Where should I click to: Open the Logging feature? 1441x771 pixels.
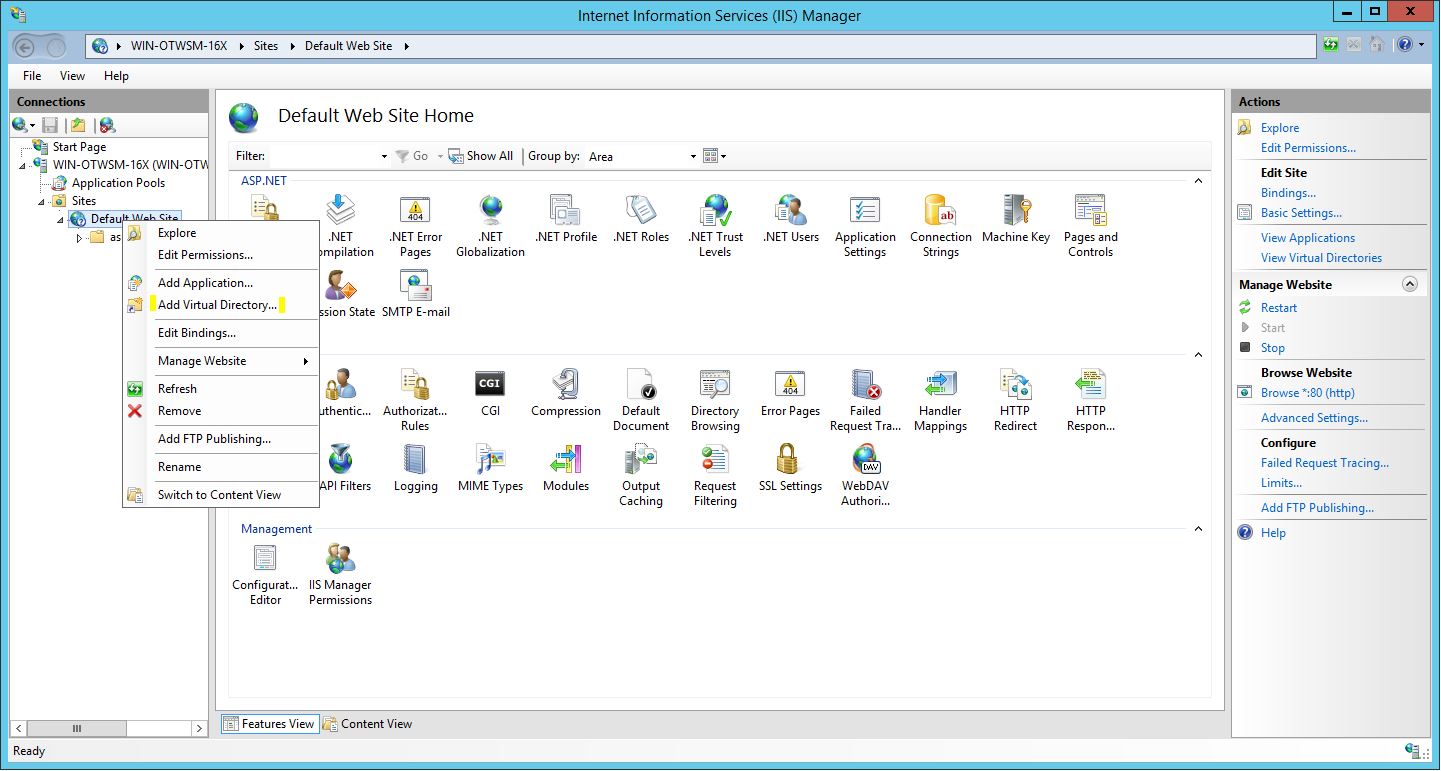click(415, 468)
